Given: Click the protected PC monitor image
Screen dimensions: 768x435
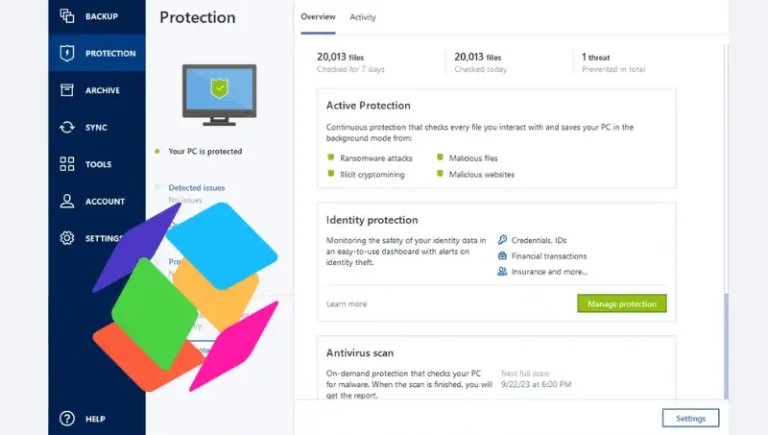Looking at the screenshot, I should (x=219, y=95).
